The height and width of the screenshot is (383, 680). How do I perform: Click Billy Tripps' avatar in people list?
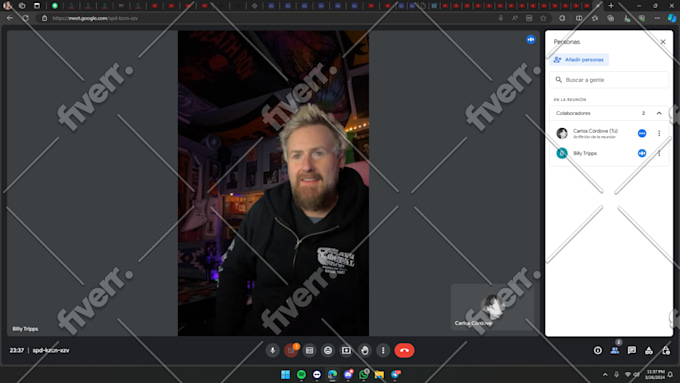pos(562,153)
